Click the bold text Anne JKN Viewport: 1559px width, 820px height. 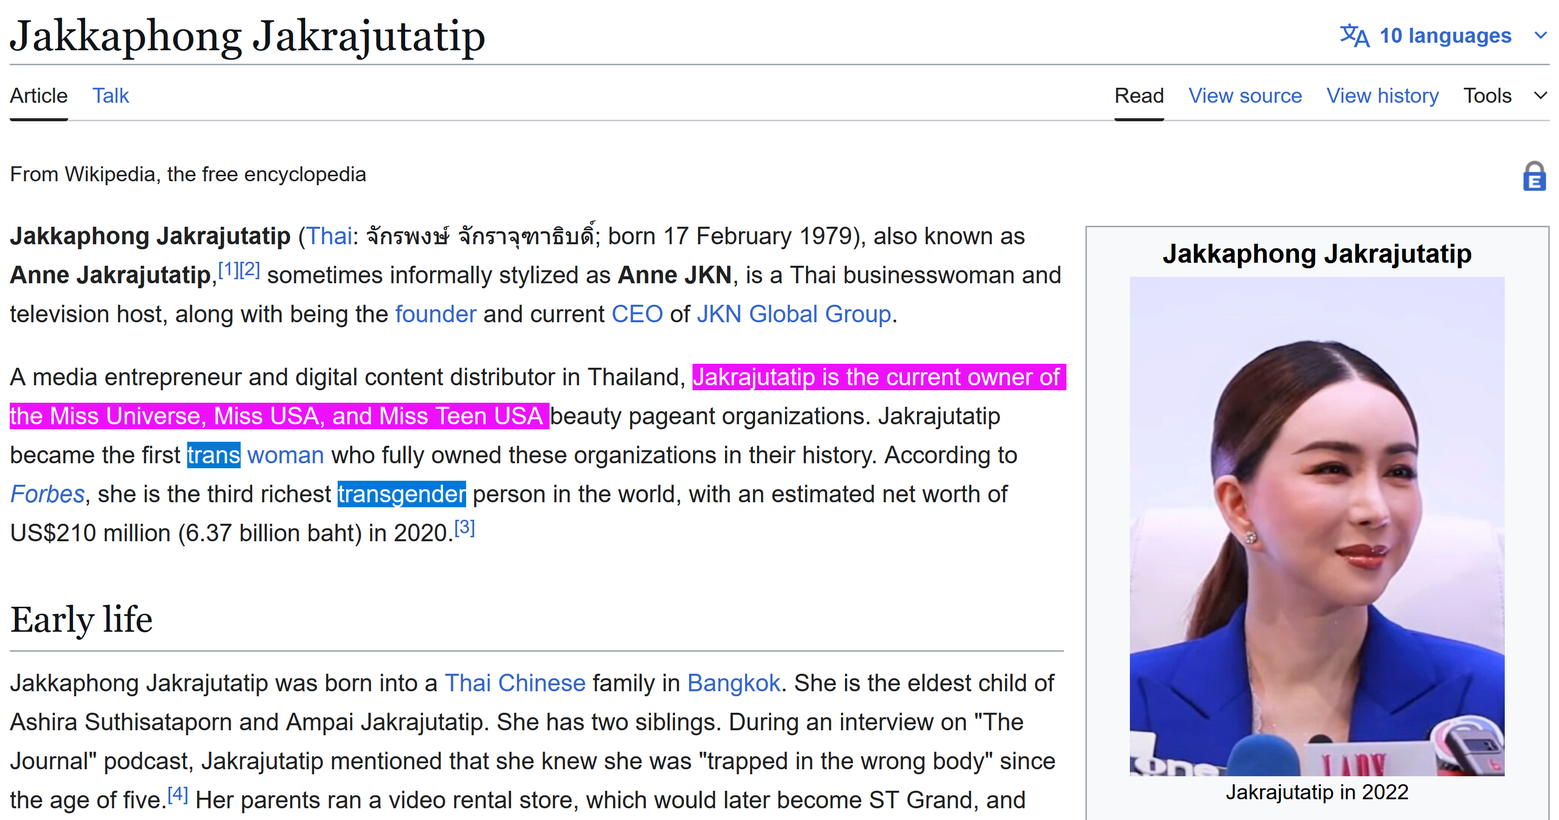coord(675,276)
